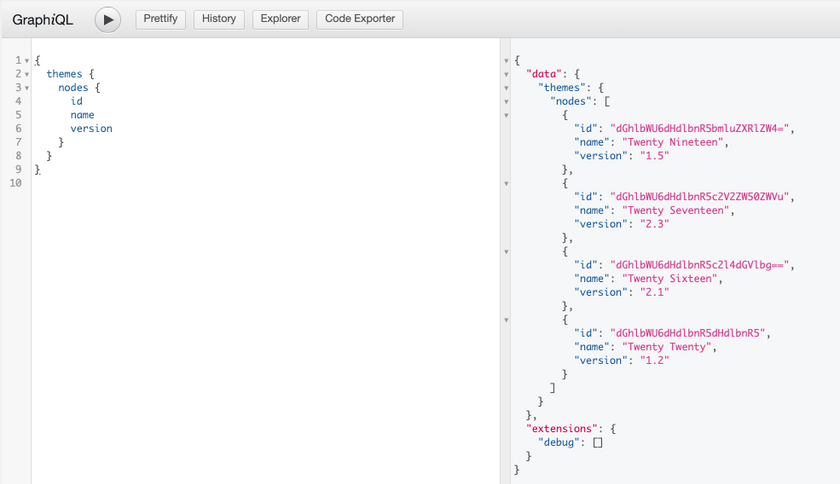Click the Prettify button
The image size is (840, 484).
pos(161,19)
